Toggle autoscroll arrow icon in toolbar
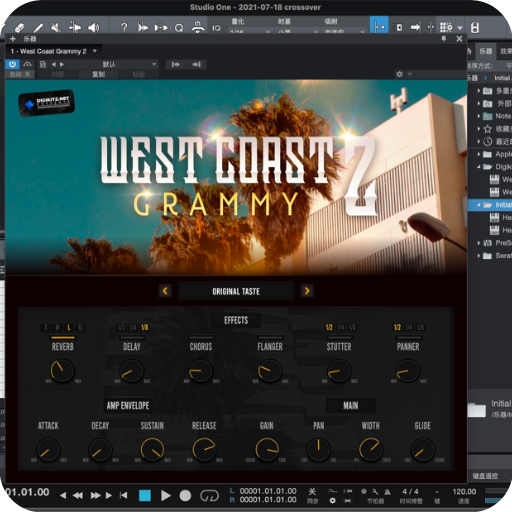Image resolution: width=512 pixels, height=512 pixels. tap(415, 27)
